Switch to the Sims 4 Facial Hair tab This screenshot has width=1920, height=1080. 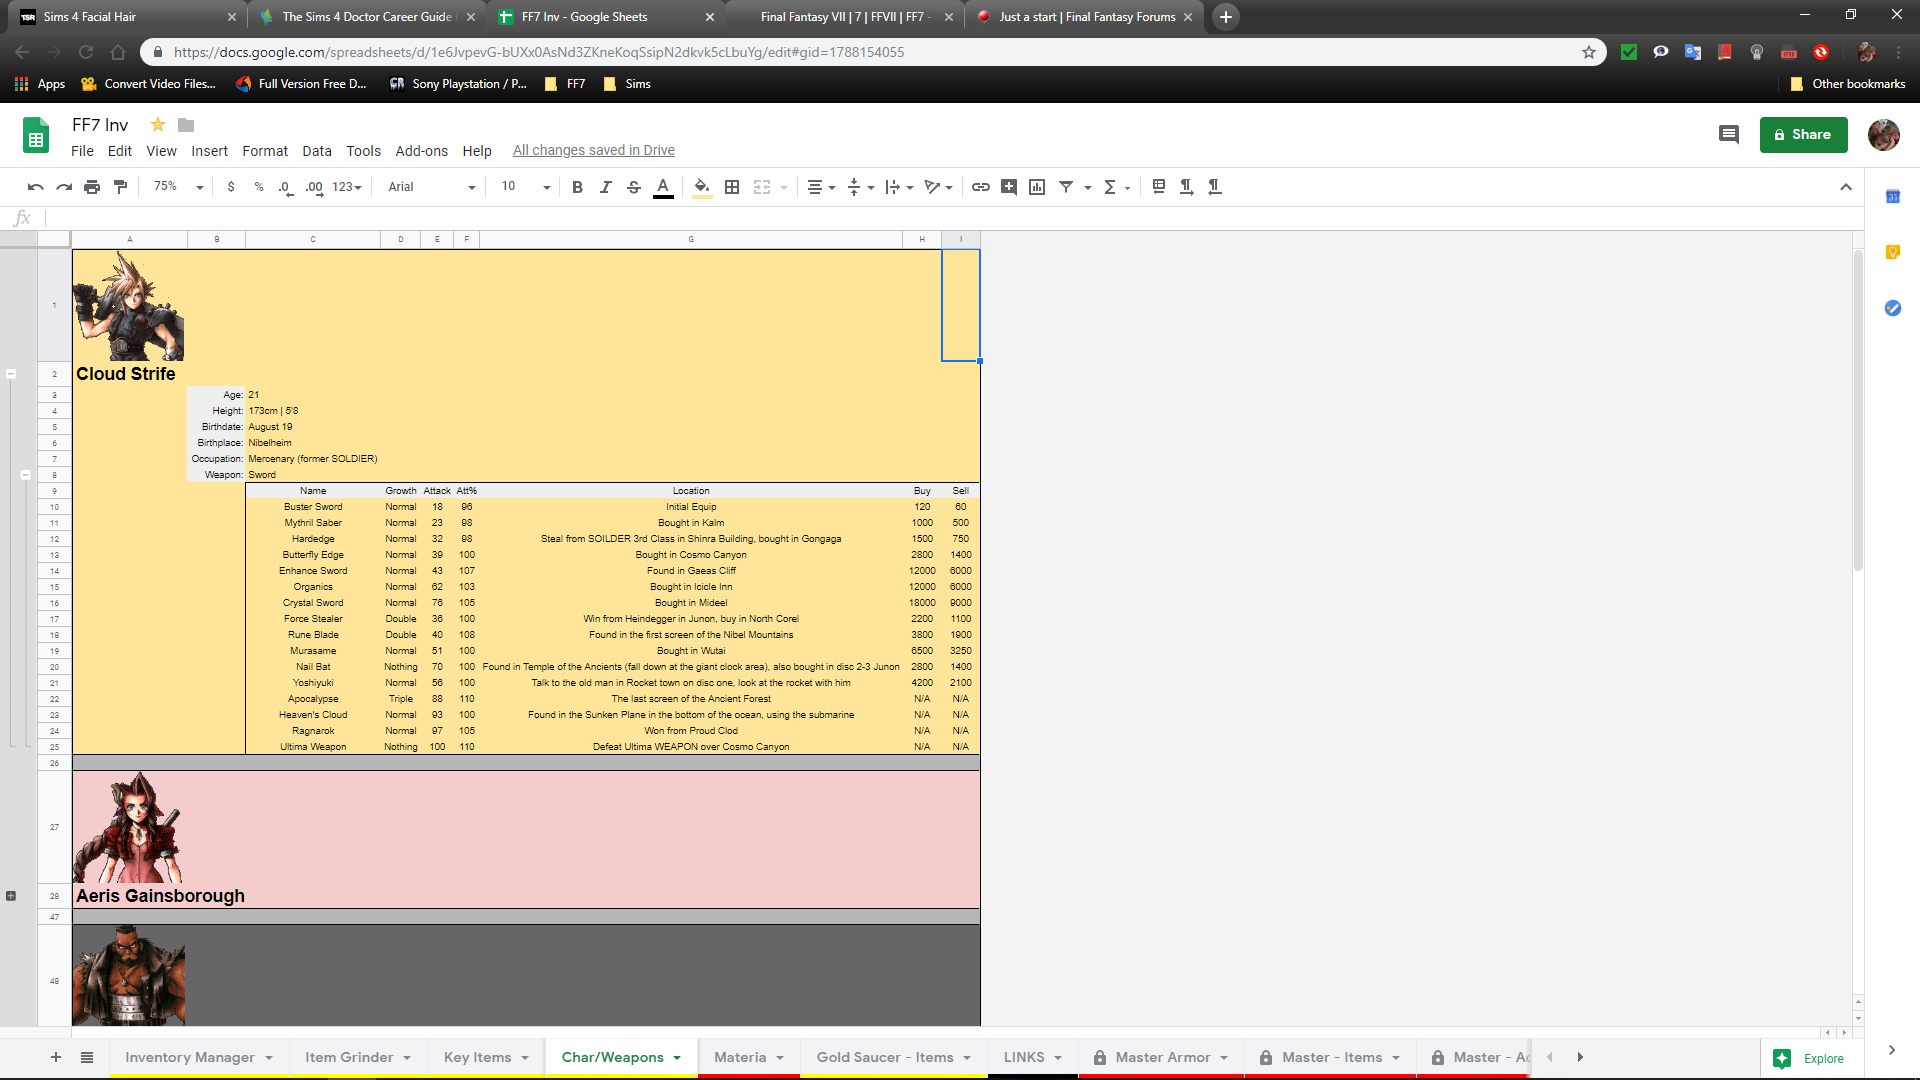[x=127, y=17]
